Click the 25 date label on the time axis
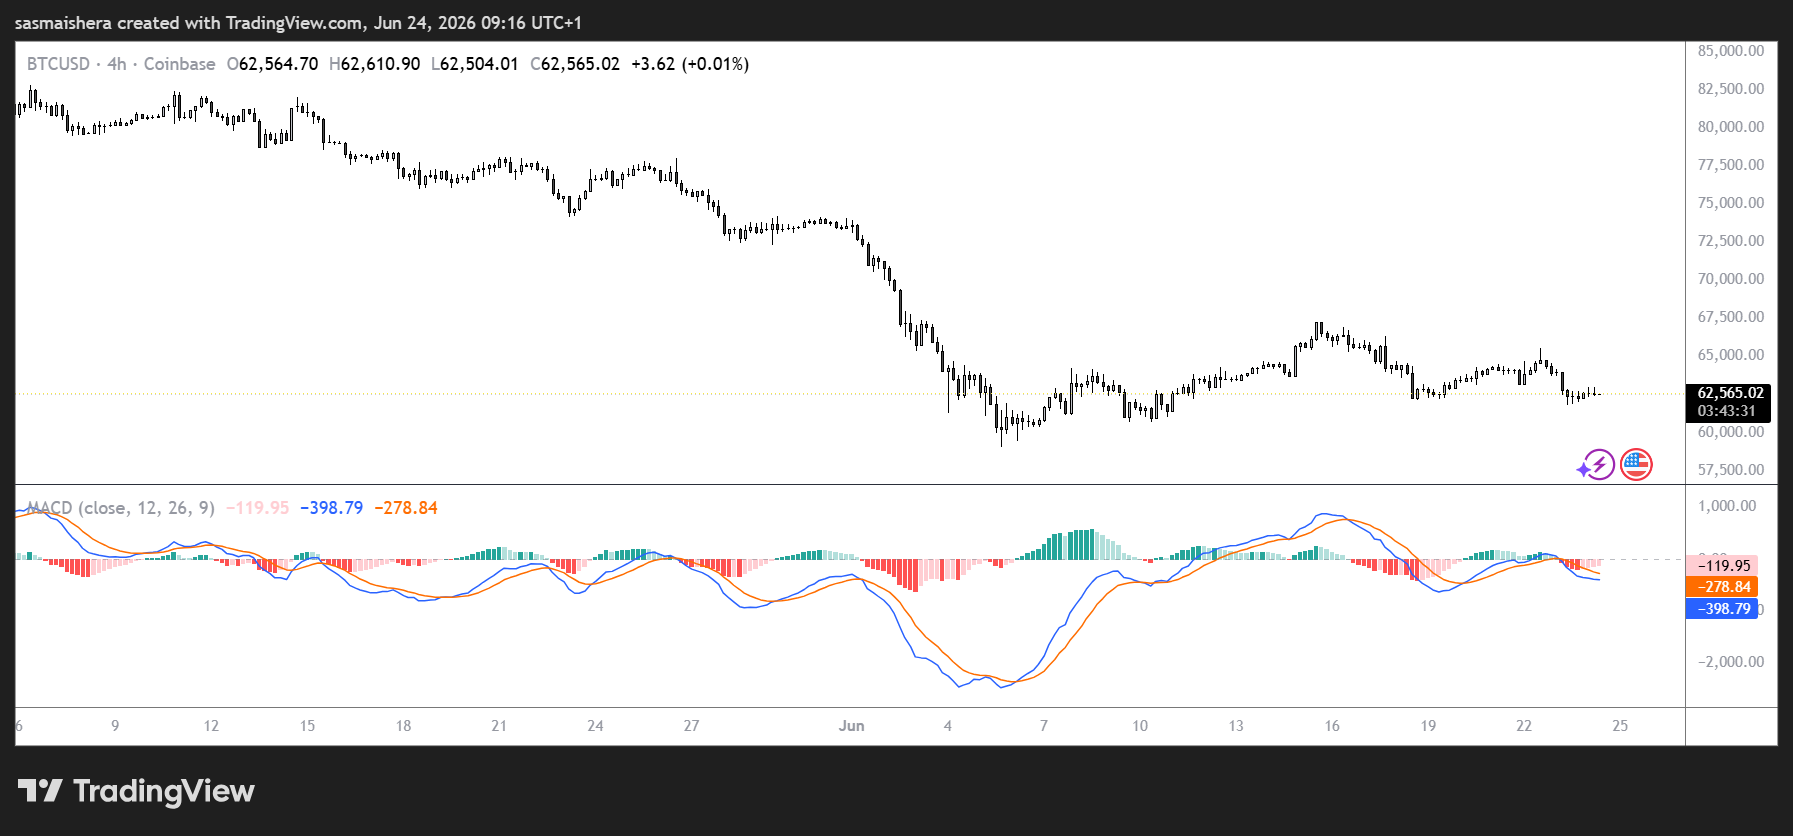1793x836 pixels. pyautogui.click(x=1620, y=726)
